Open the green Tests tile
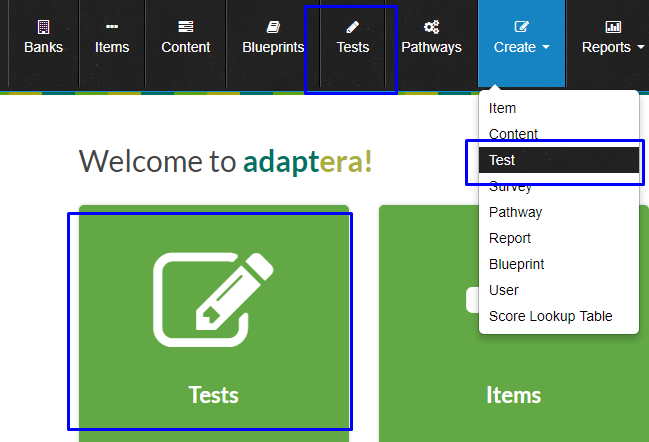This screenshot has height=442, width=649. [214, 324]
